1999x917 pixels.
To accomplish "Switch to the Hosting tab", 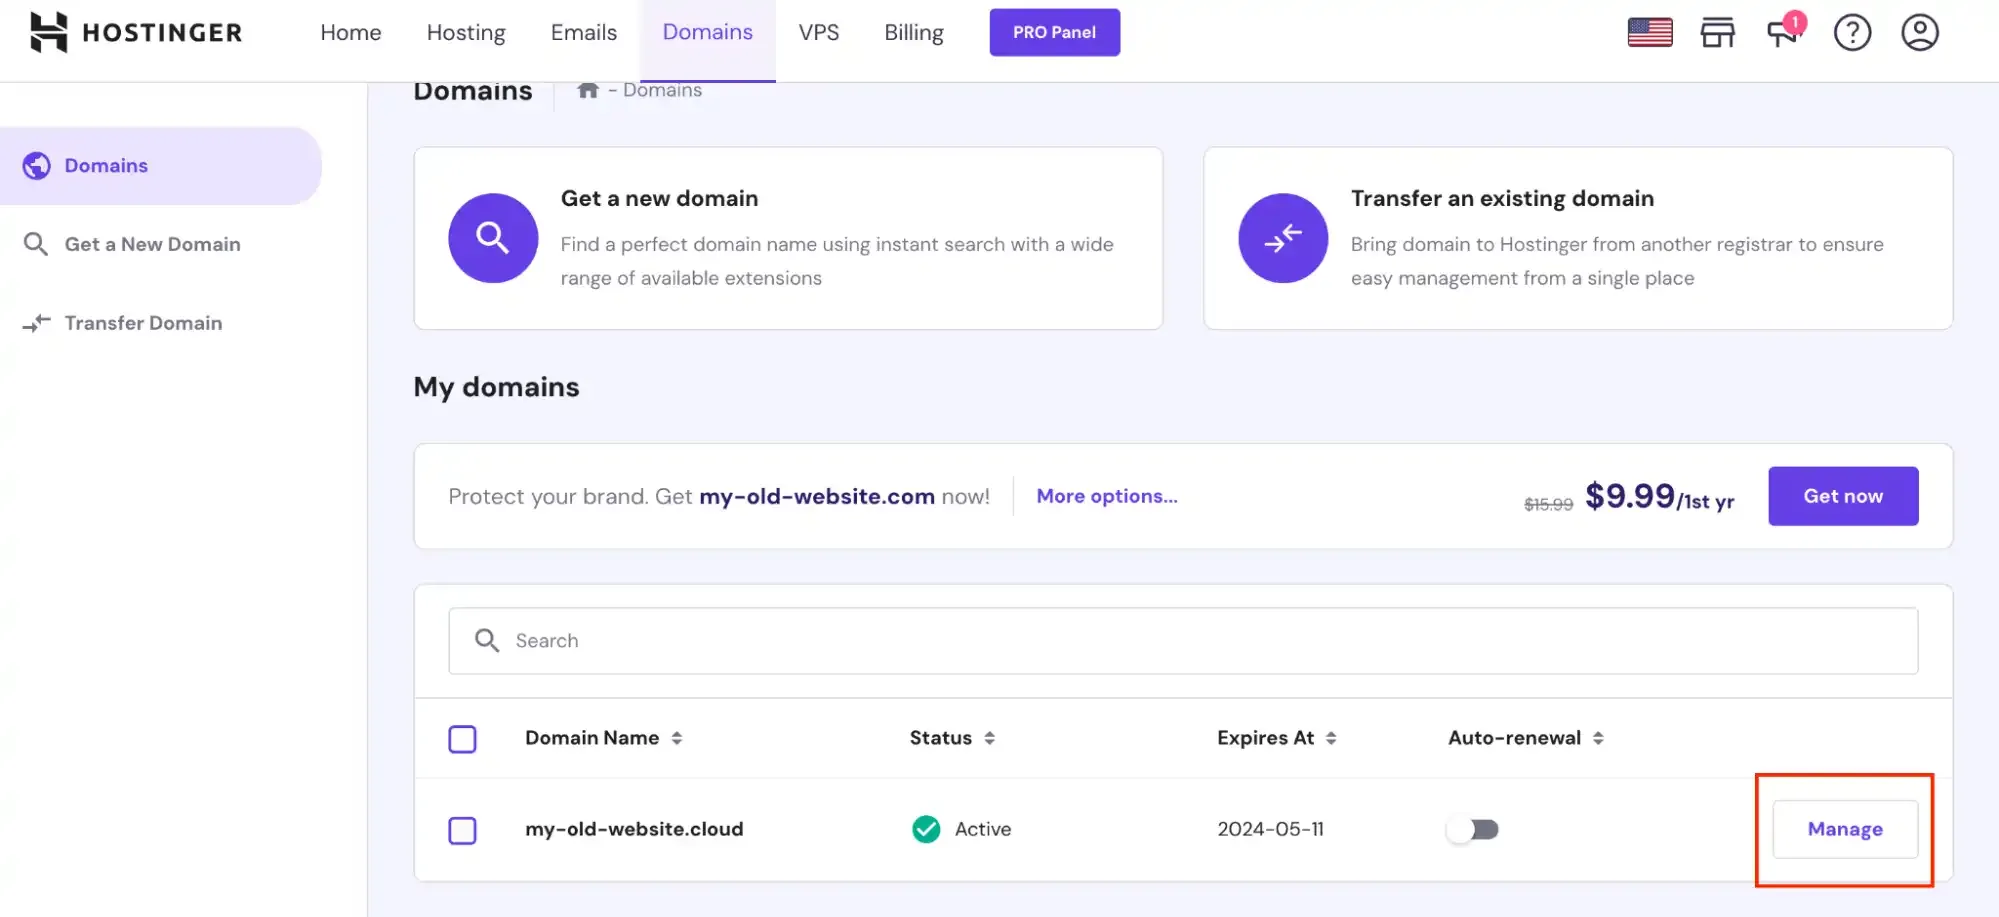I will coord(465,32).
